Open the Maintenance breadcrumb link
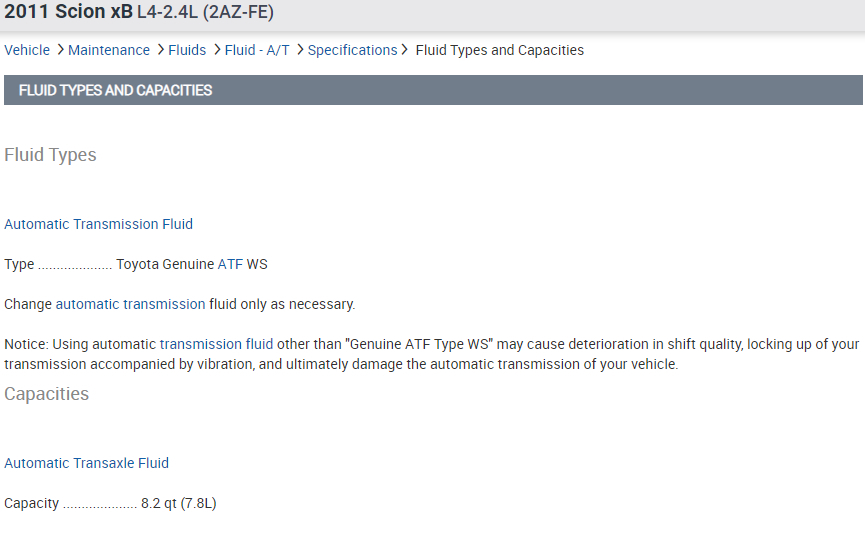This screenshot has height=533, width=865. [x=109, y=50]
